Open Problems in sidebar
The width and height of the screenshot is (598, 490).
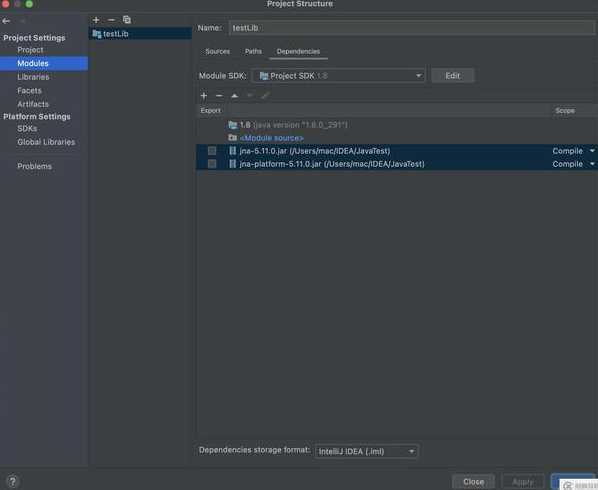pos(34,166)
